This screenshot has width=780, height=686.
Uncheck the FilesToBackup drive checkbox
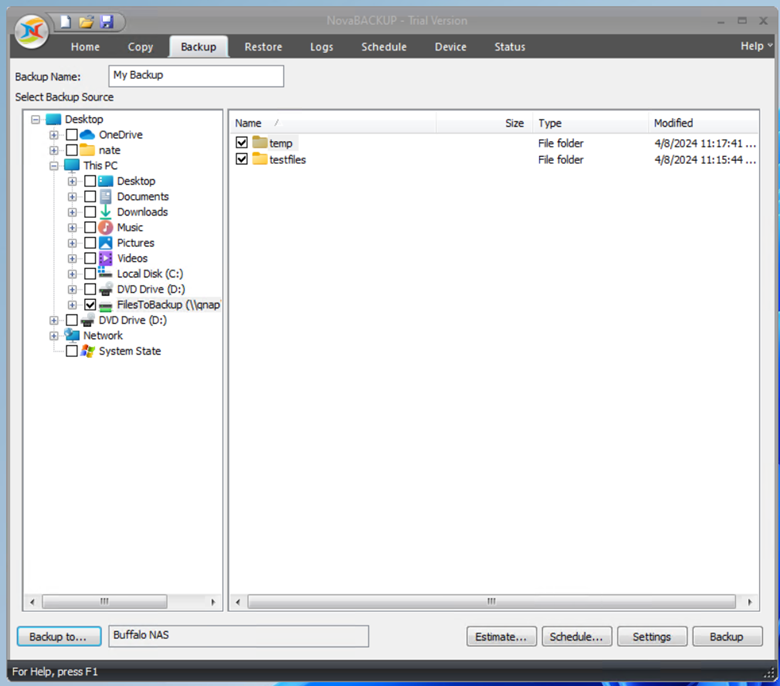tap(90, 304)
